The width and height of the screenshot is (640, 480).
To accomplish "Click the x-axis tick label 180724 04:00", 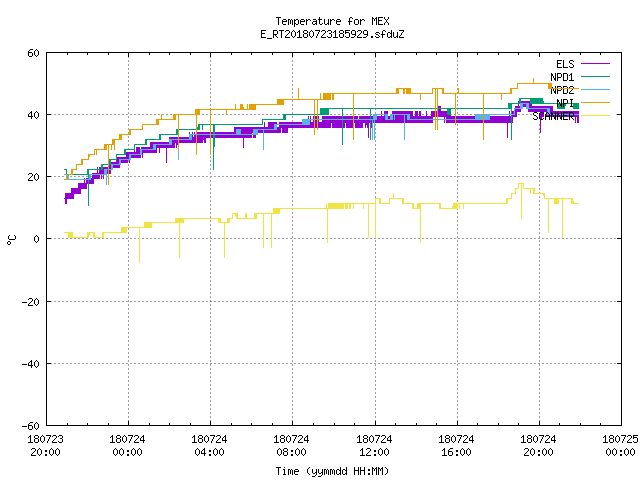I will pyautogui.click(x=209, y=446).
